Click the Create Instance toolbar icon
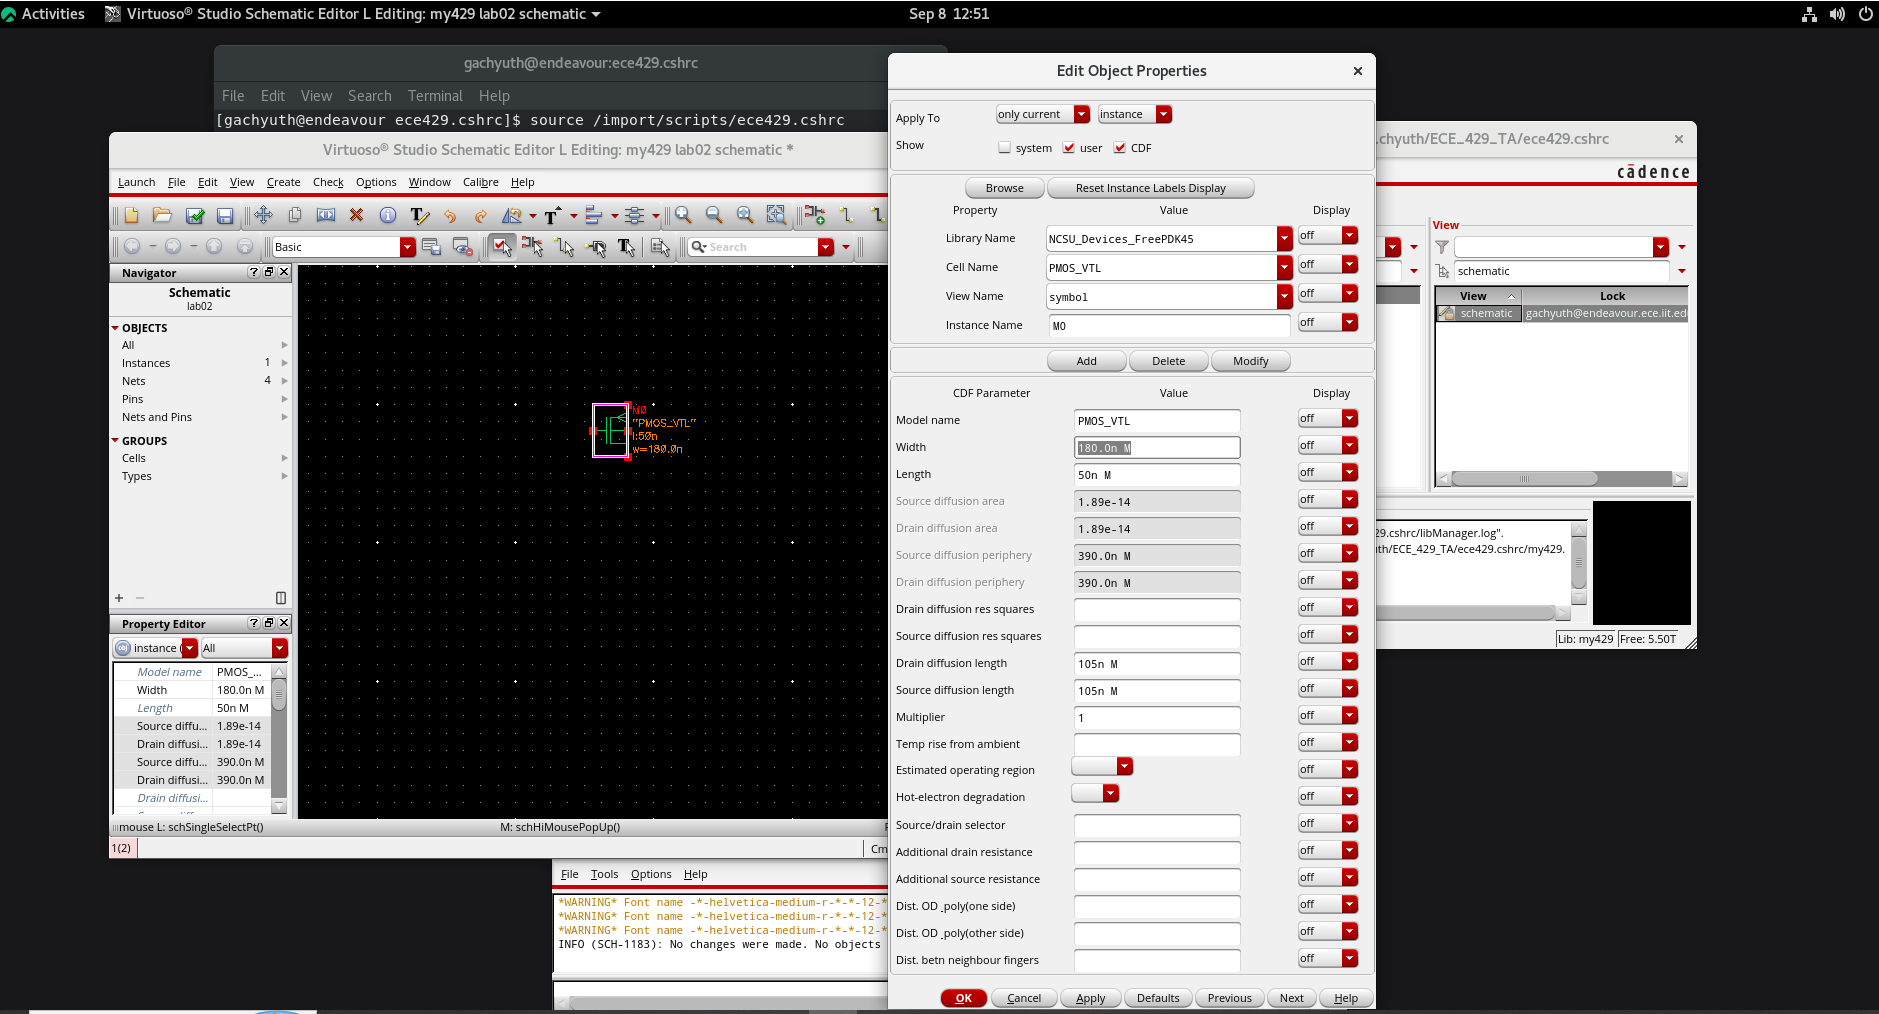This screenshot has height=1014, width=1879. 815,215
